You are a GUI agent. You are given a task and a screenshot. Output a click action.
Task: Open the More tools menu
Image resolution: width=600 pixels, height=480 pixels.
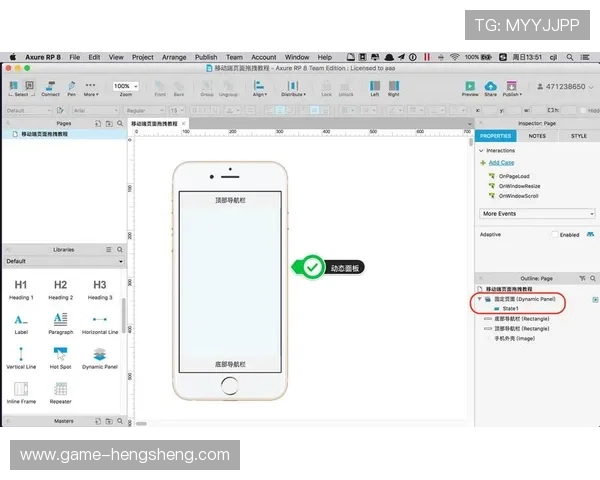click(x=91, y=89)
